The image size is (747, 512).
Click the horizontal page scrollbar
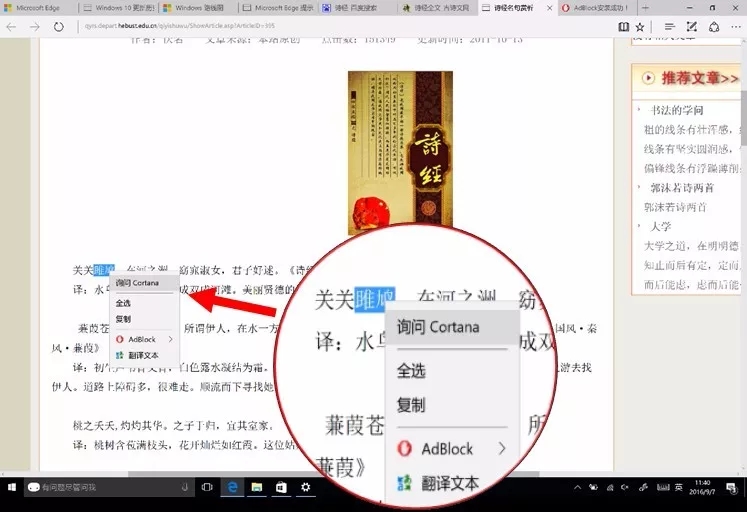[x=333, y=474]
